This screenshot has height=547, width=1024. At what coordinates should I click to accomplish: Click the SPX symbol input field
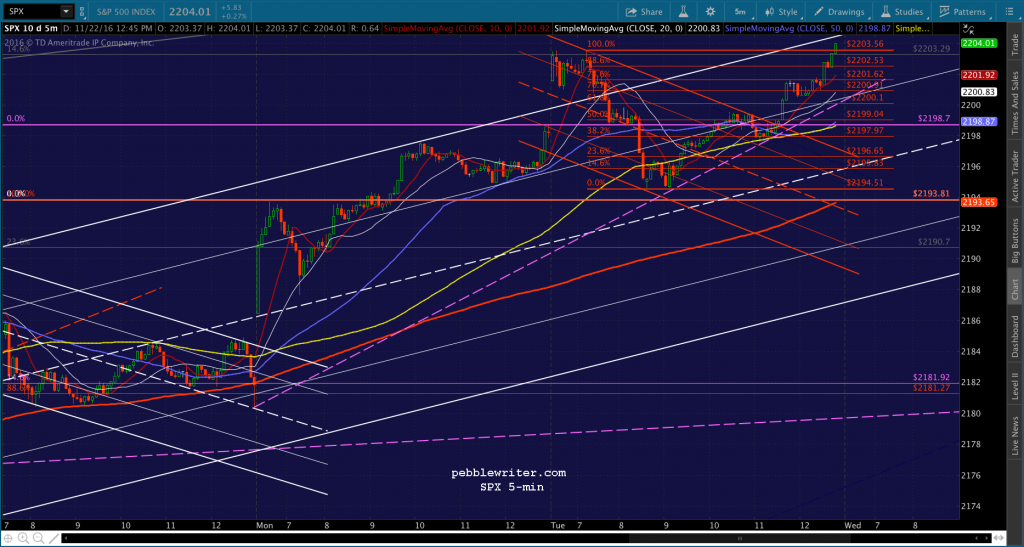31,11
